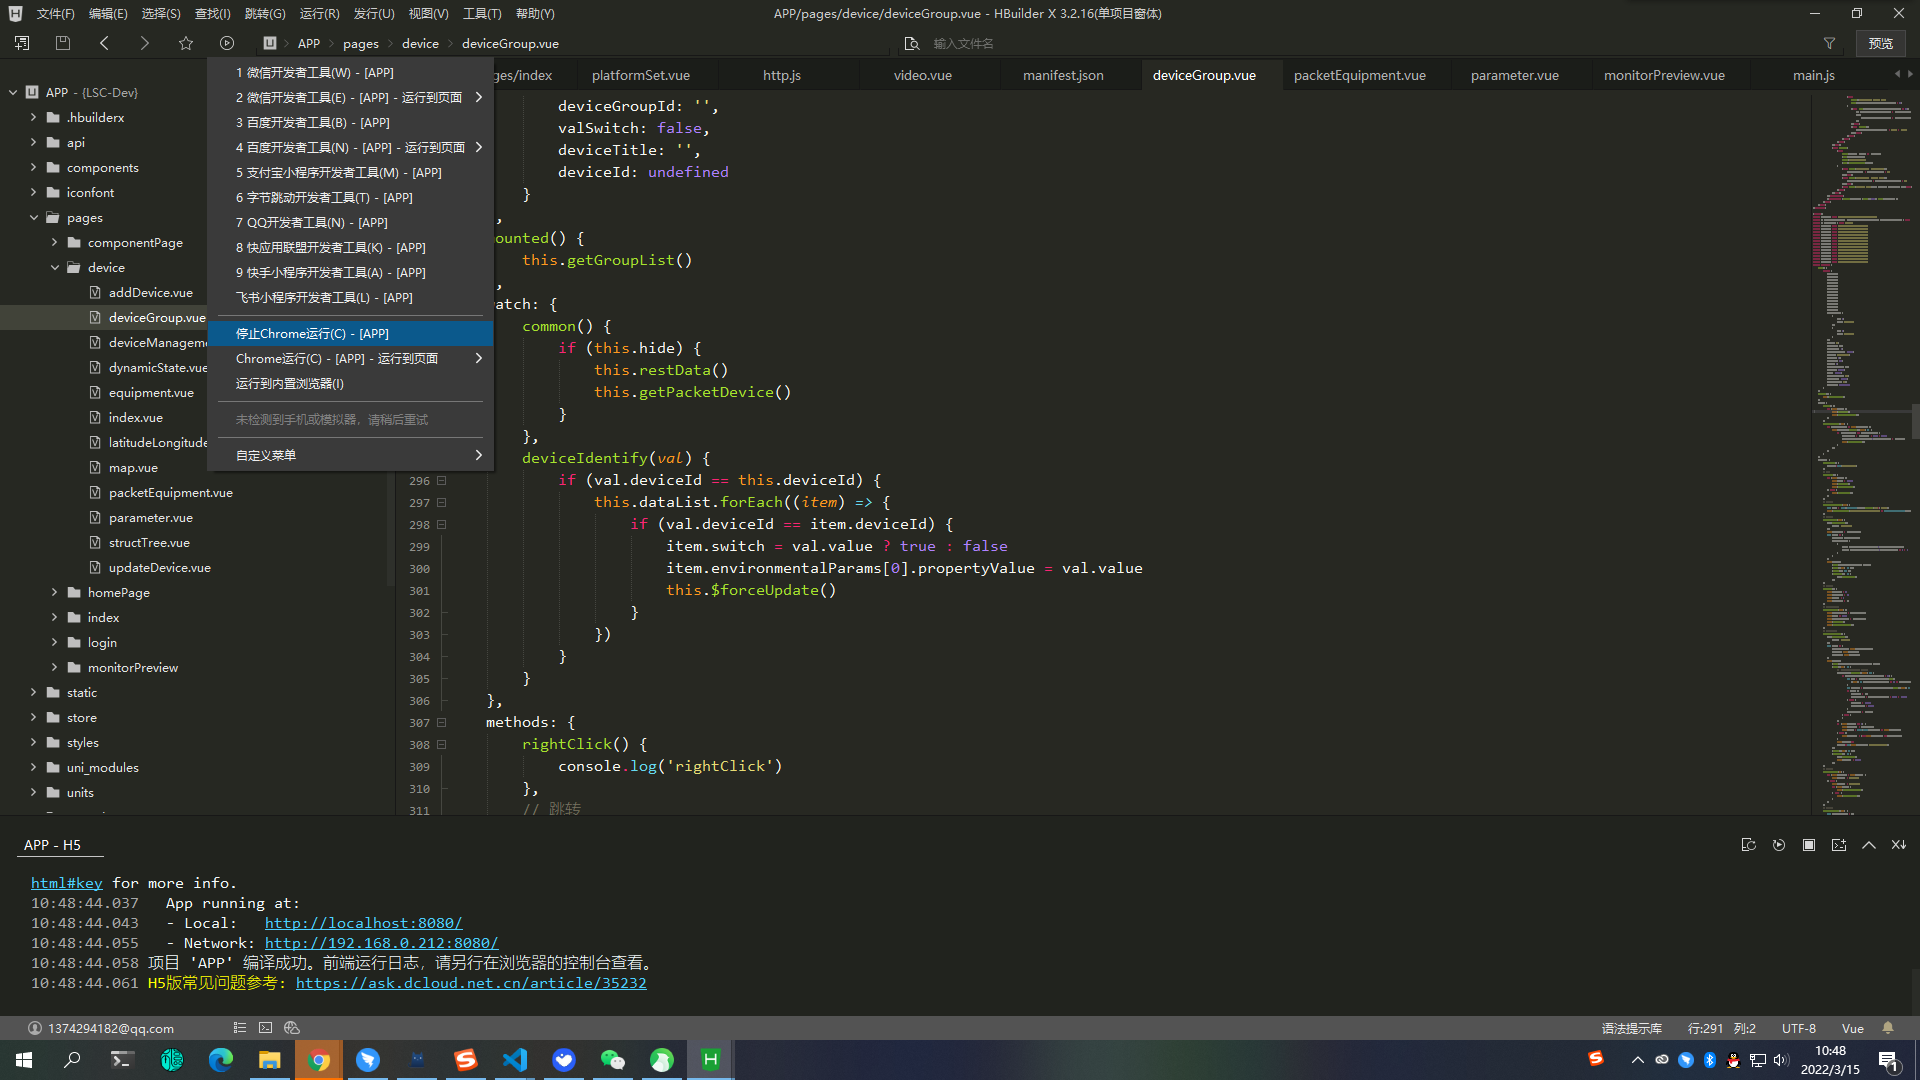
Task: Click notification bell in status bar
Action: coord(1888,1028)
